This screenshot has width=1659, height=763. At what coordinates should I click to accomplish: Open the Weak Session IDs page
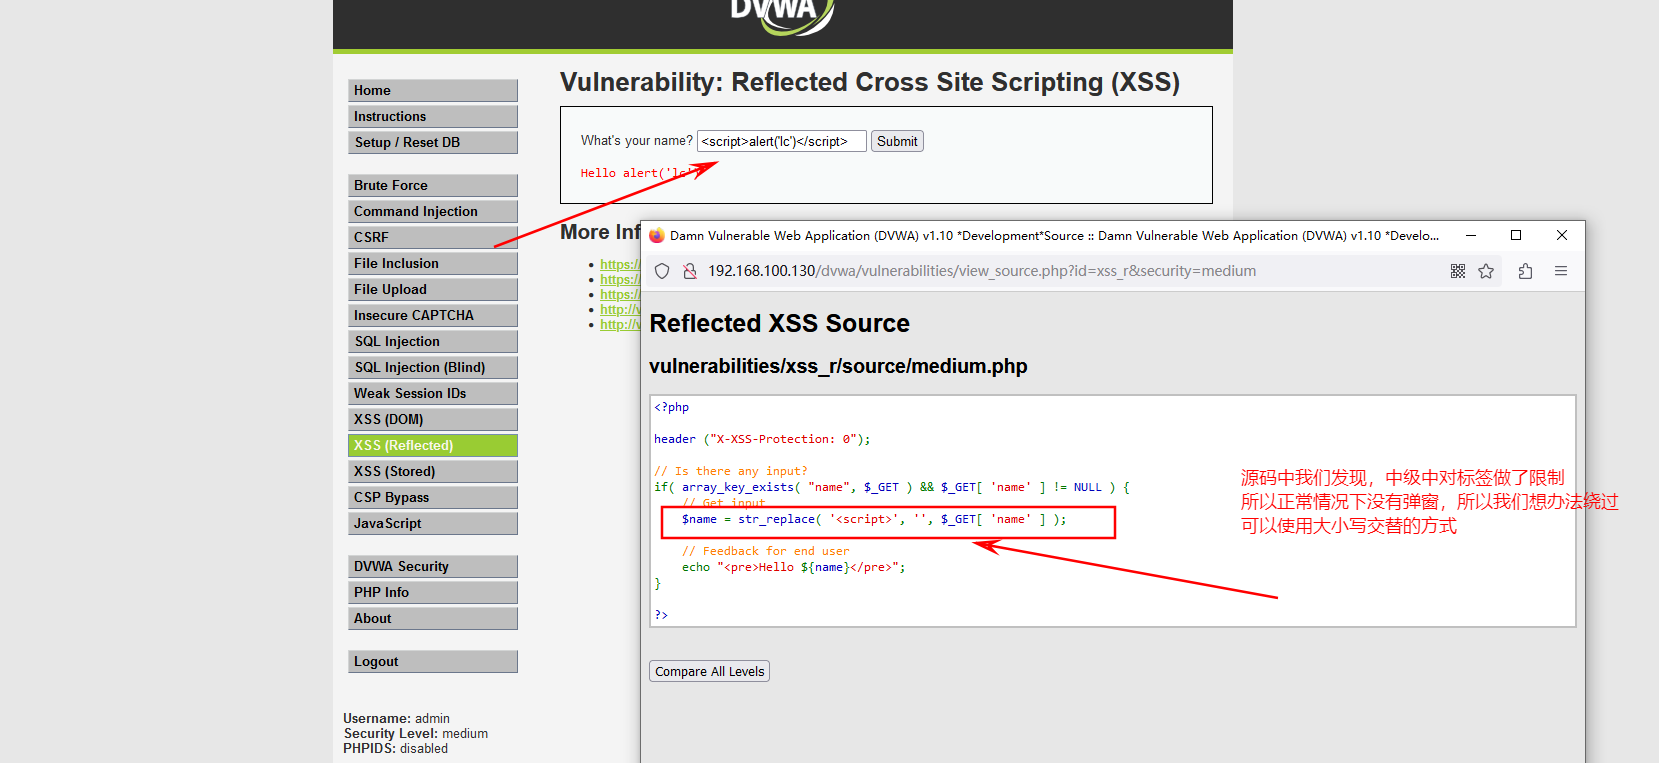click(433, 393)
